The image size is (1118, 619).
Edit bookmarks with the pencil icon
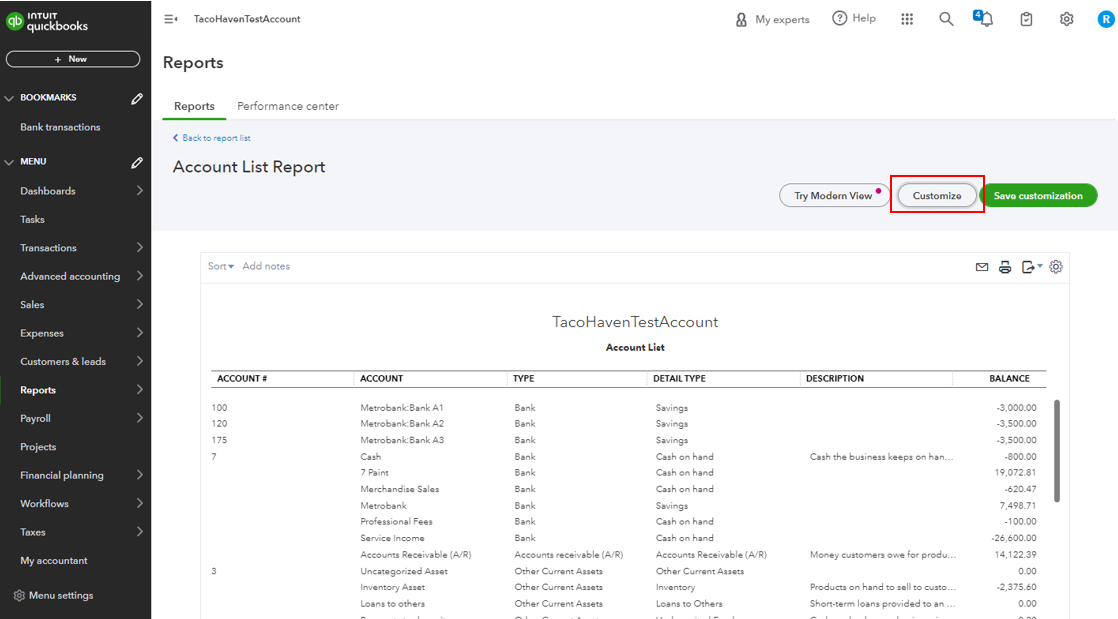[x=137, y=98]
